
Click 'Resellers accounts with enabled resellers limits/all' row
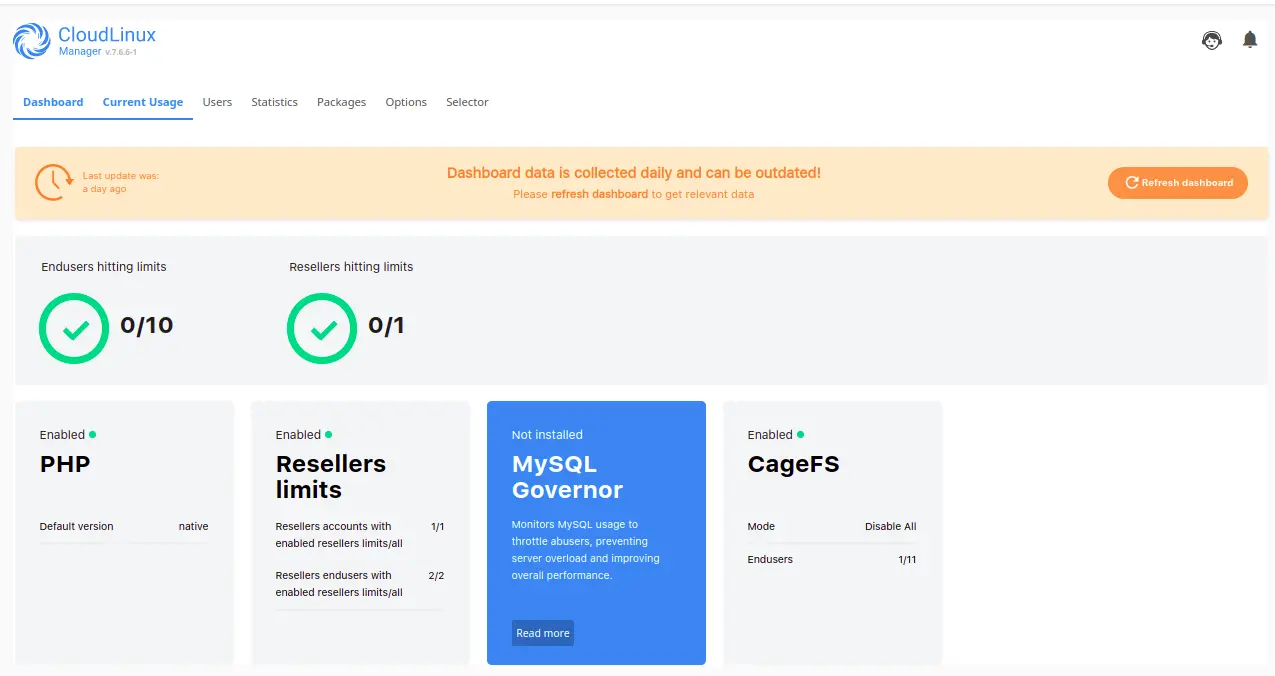pyautogui.click(x=360, y=535)
